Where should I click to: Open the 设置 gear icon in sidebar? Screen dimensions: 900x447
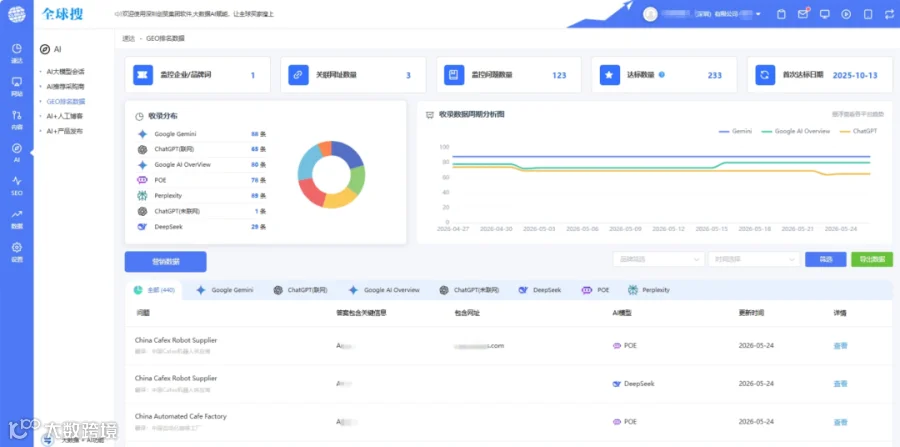(17, 251)
